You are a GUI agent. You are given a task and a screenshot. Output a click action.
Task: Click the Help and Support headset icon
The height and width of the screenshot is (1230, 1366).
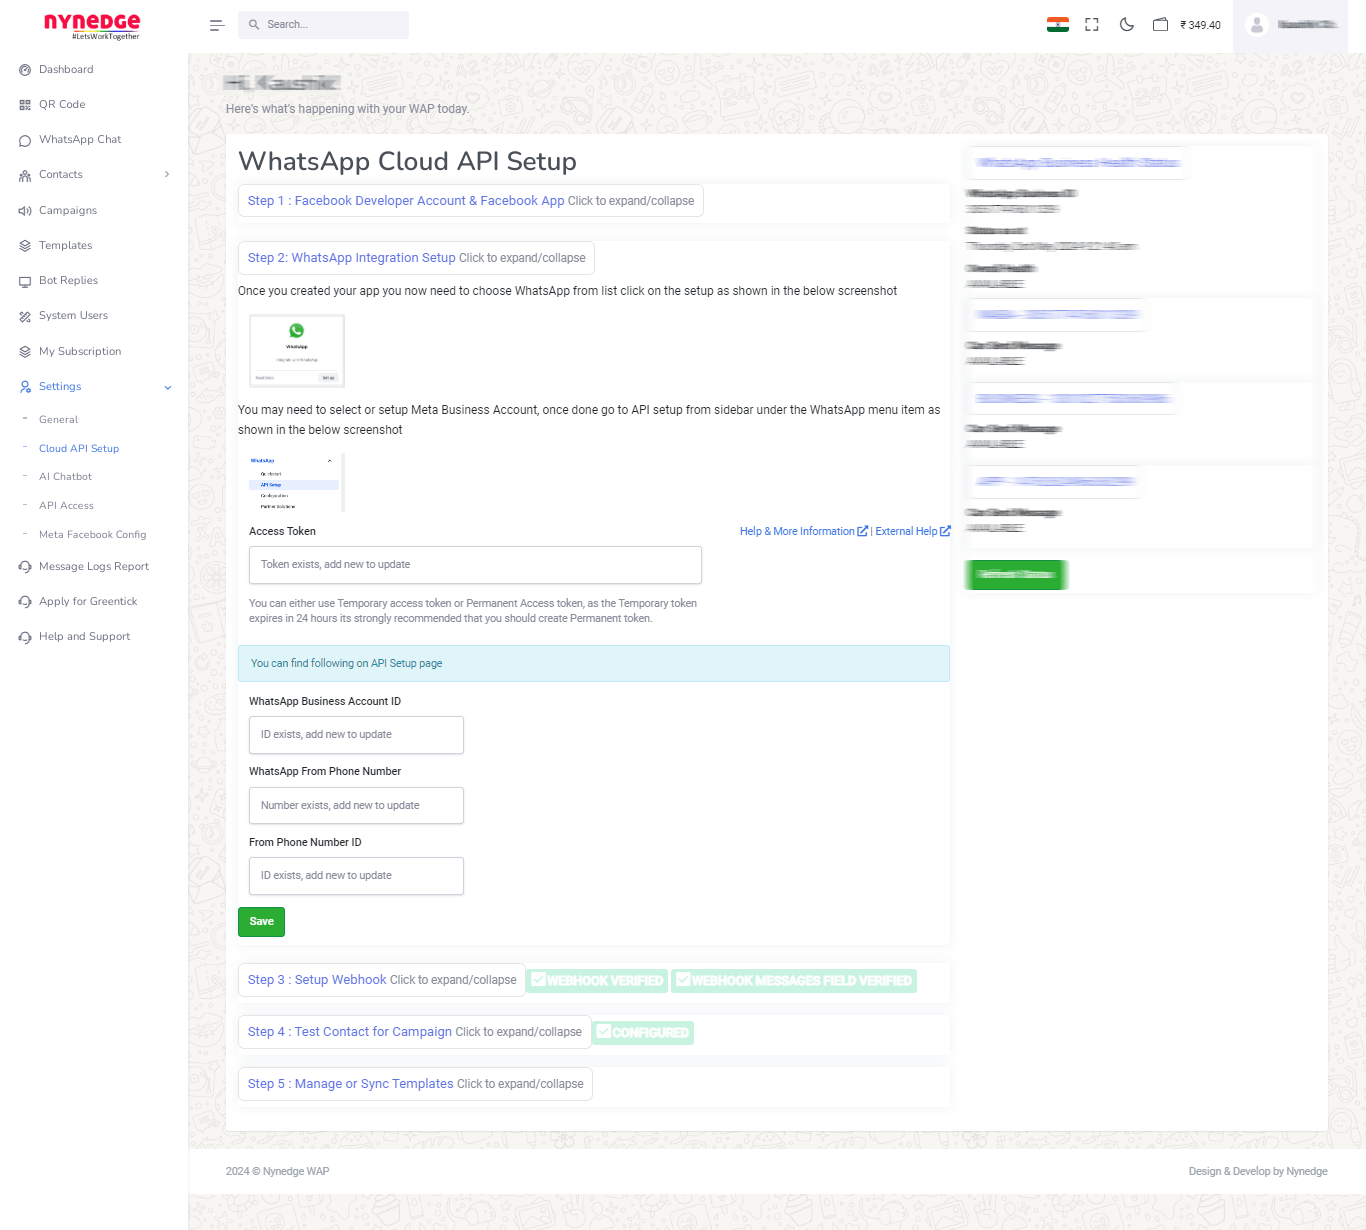(25, 637)
